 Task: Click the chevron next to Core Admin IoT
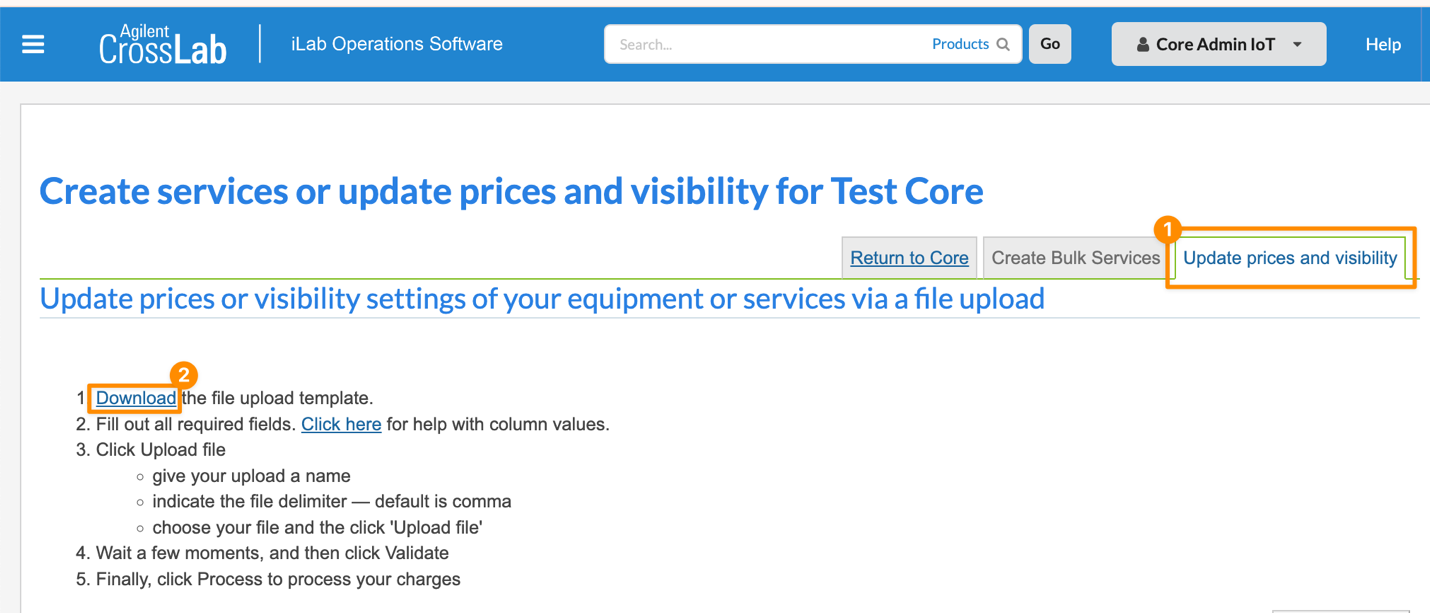point(1296,44)
